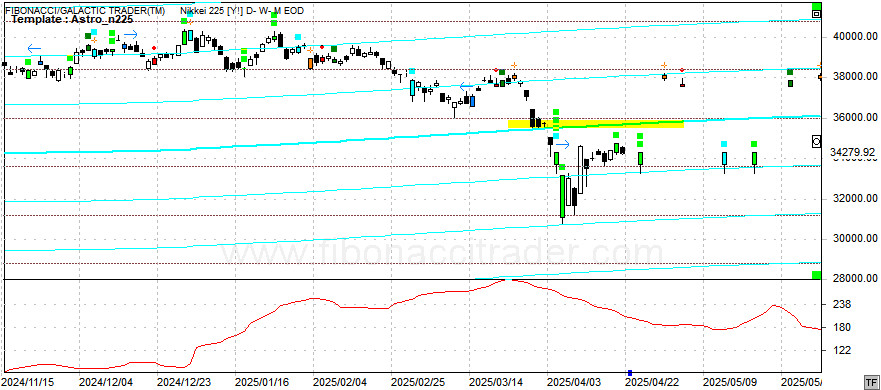
Task: Click the 2025/02/25 date label
Action: tap(418, 382)
